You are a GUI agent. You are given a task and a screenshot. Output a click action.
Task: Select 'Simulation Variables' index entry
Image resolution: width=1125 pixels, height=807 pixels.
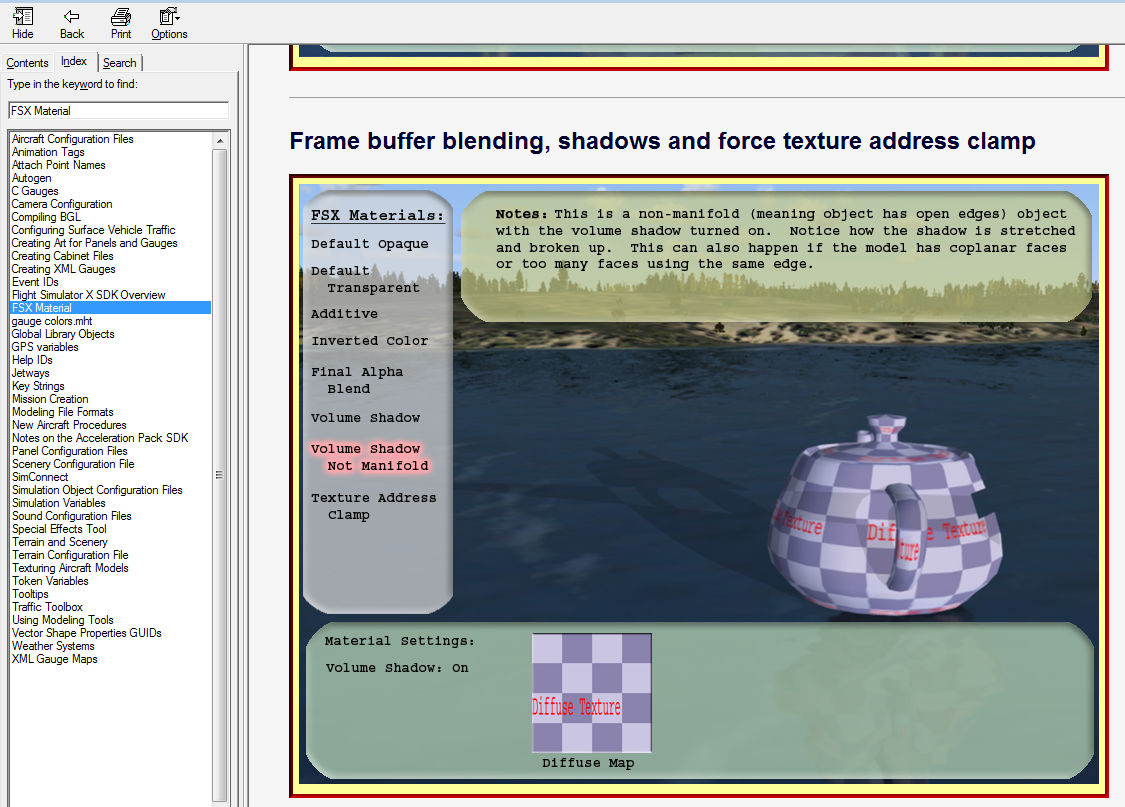pyautogui.click(x=59, y=503)
